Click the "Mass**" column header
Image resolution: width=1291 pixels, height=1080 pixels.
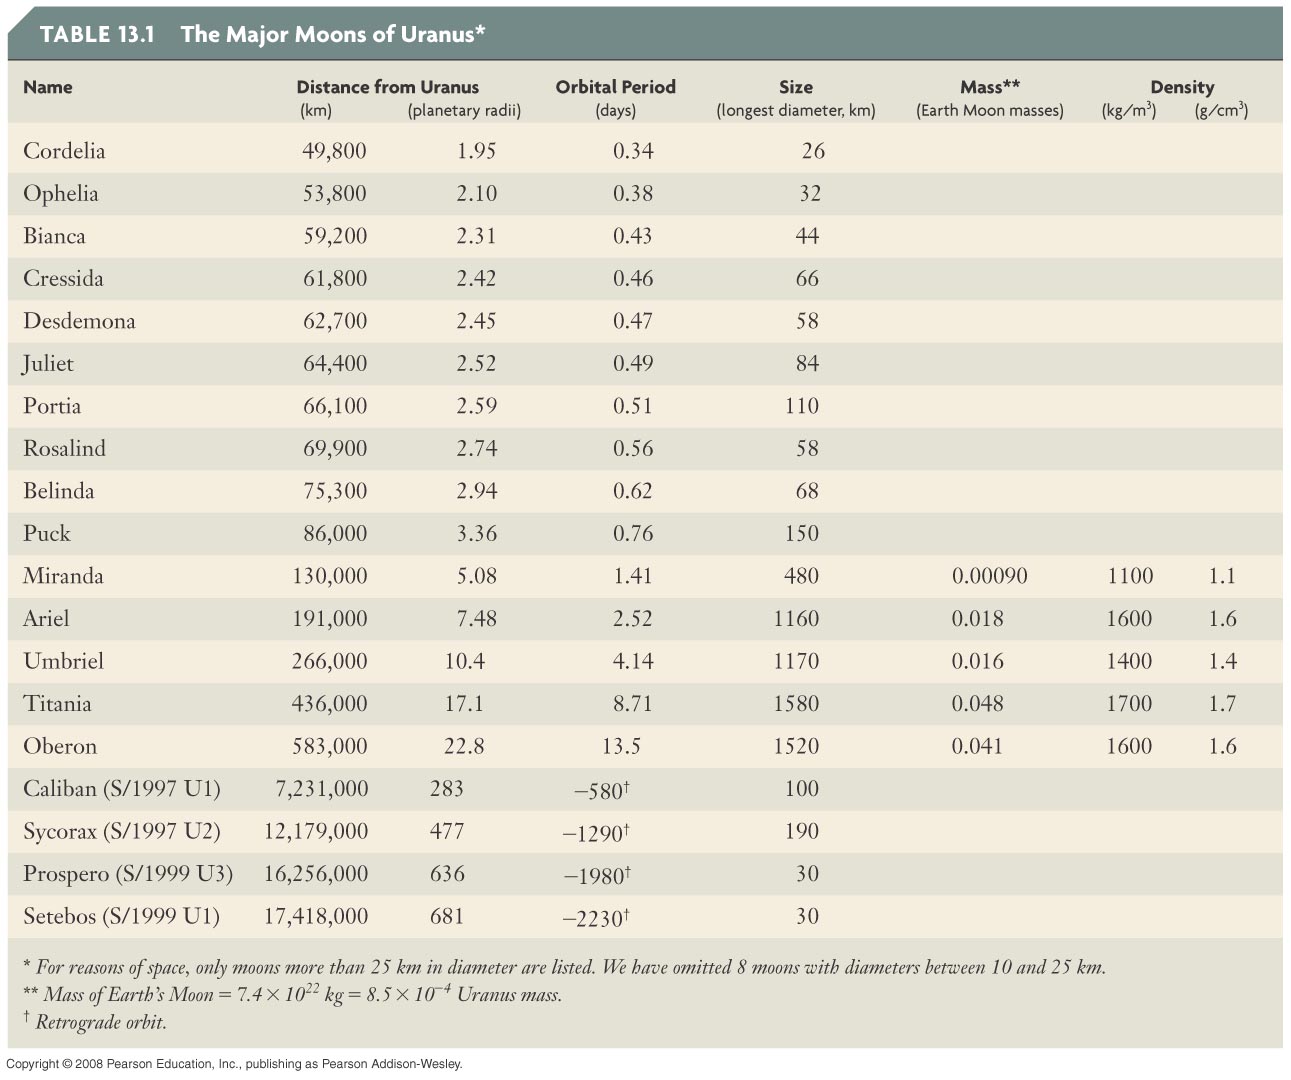pos(989,87)
